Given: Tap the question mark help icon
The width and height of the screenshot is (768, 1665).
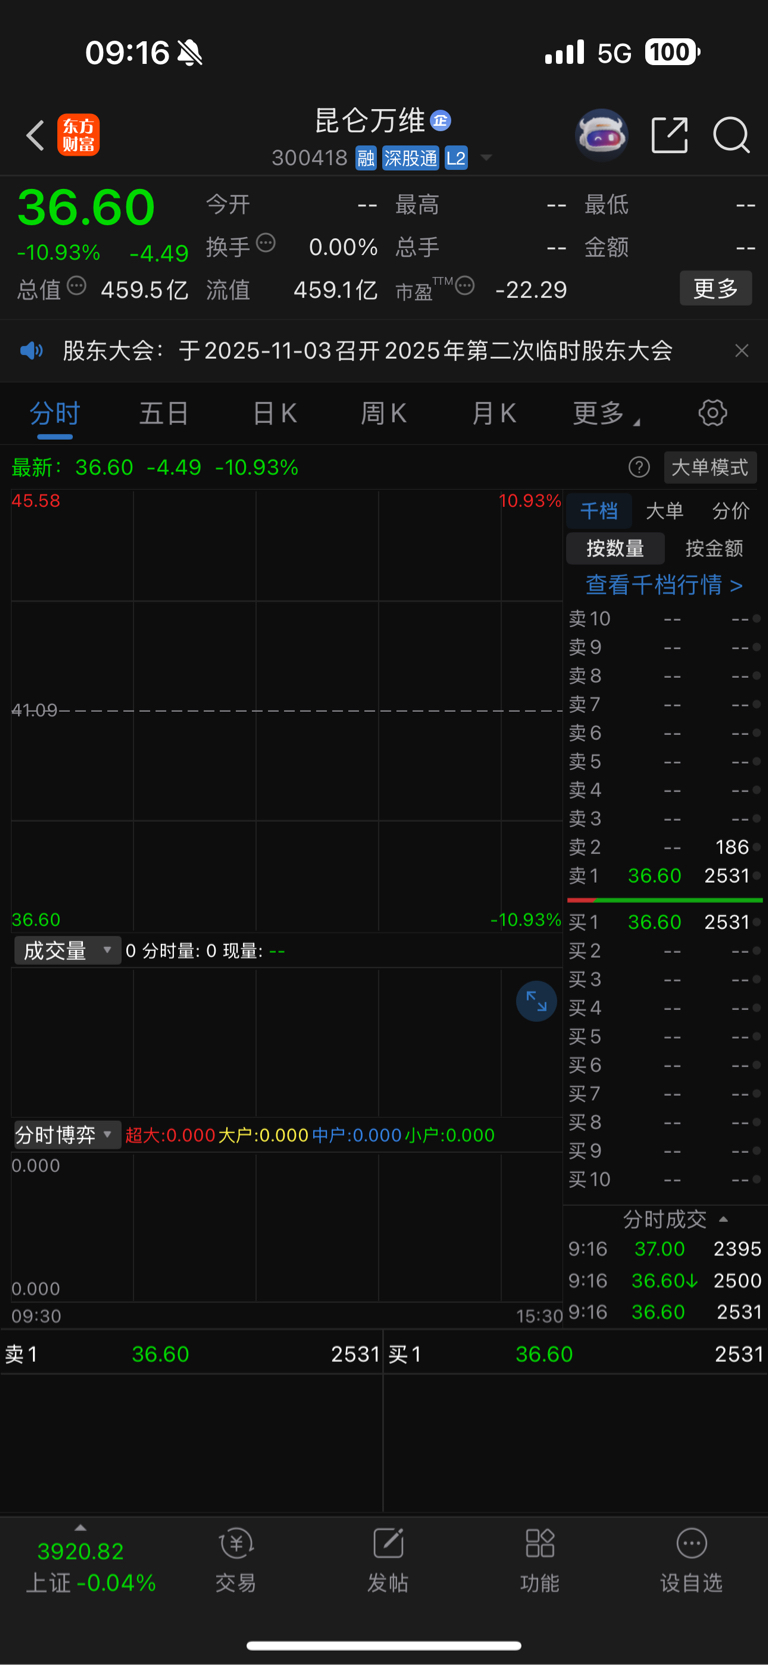Looking at the screenshot, I should pos(639,467).
